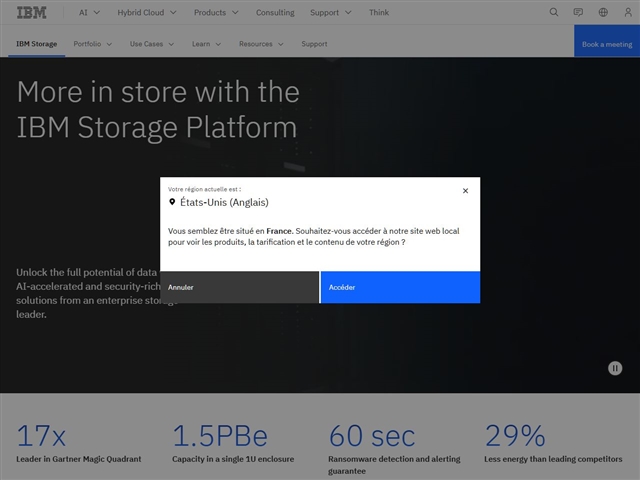Expand the AI menu
The width and height of the screenshot is (640, 480).
point(89,13)
